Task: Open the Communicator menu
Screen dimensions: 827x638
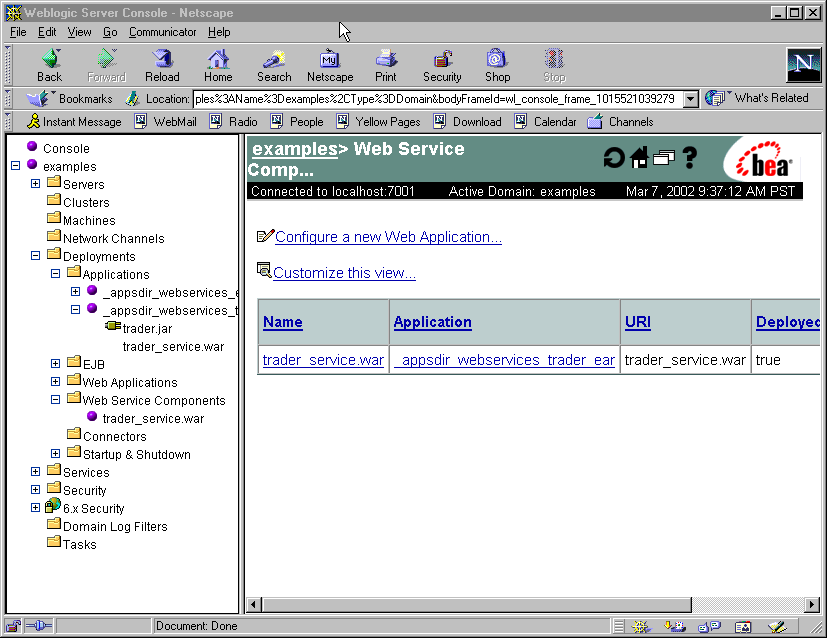Action: tap(162, 32)
